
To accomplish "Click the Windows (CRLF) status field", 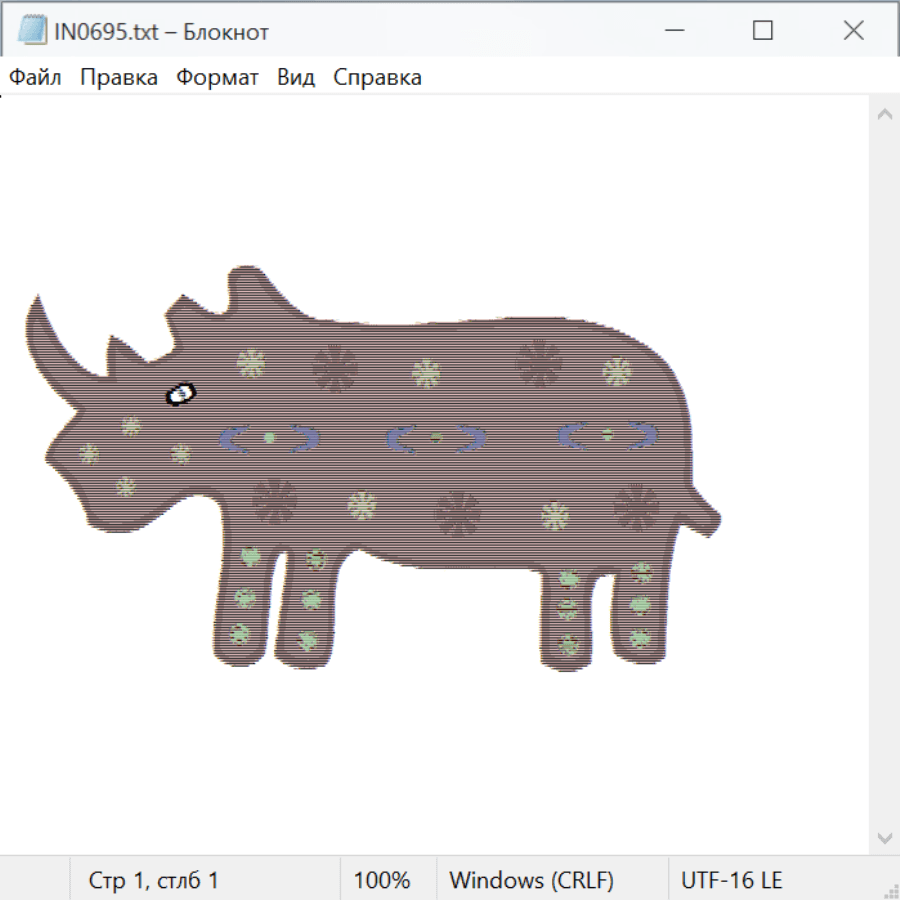I will coord(531,880).
